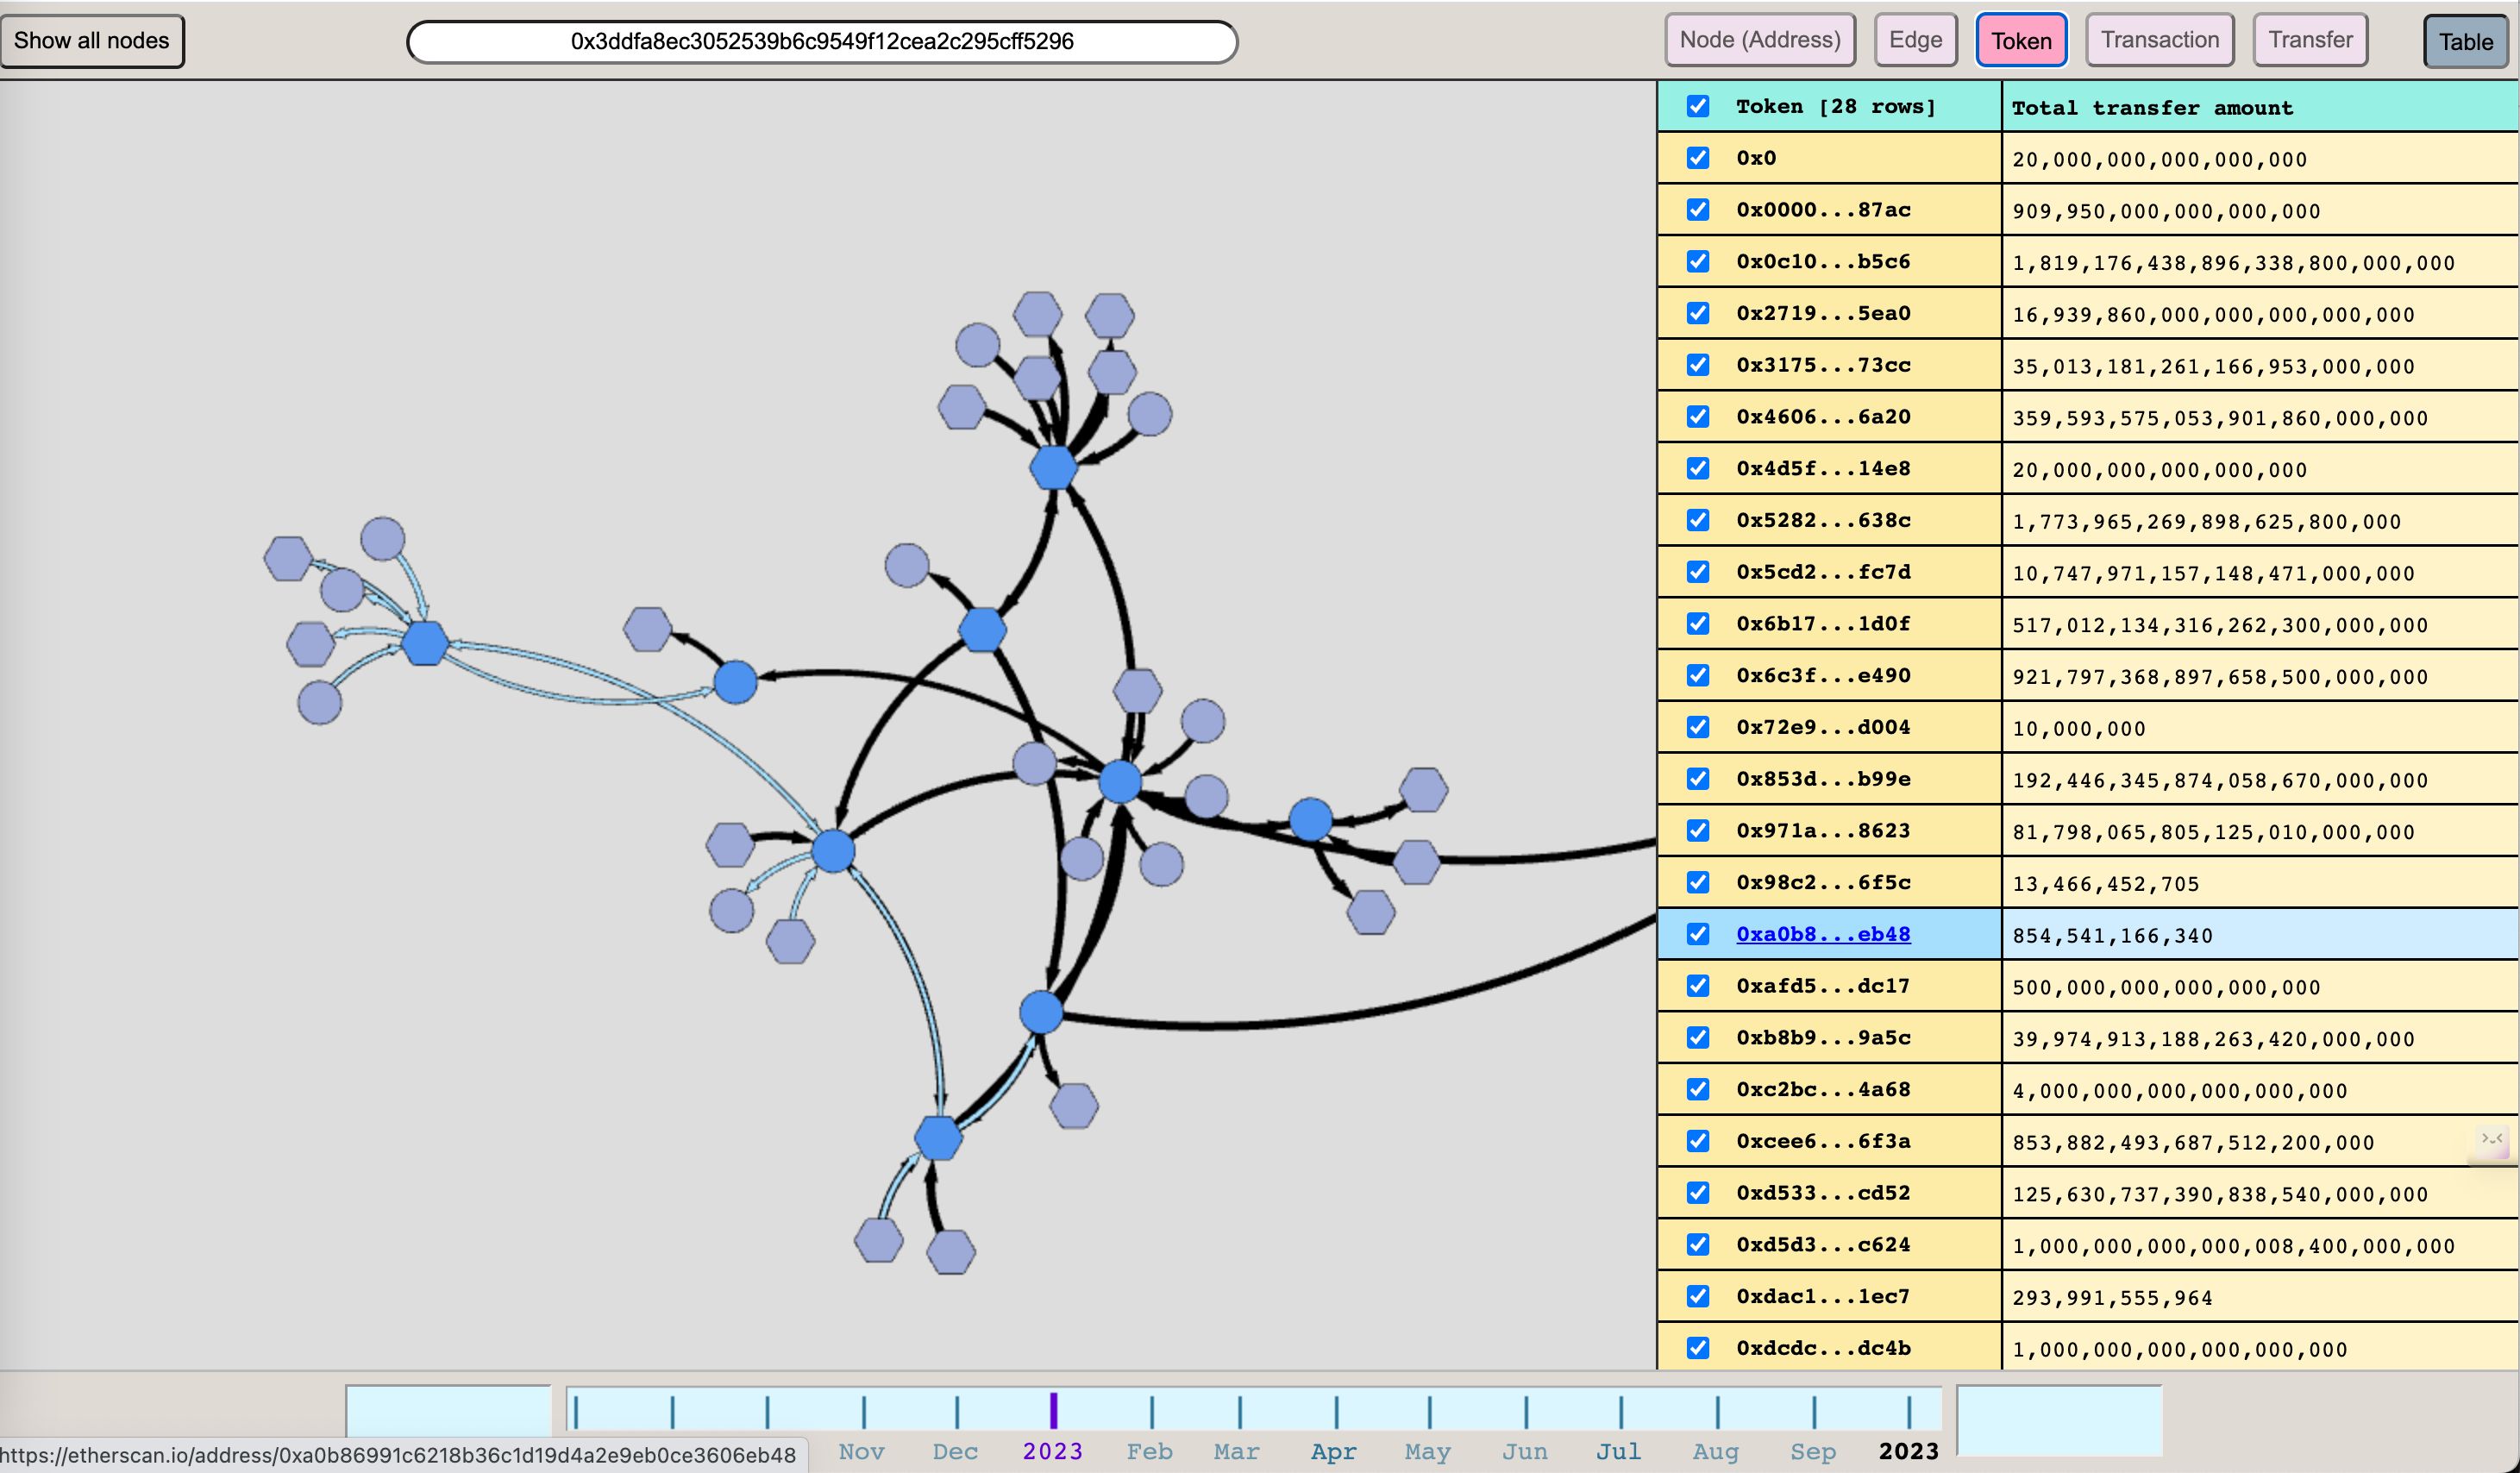This screenshot has width=2520, height=1473.
Task: Click the Apr label on the timeline
Action: [x=1334, y=1452]
